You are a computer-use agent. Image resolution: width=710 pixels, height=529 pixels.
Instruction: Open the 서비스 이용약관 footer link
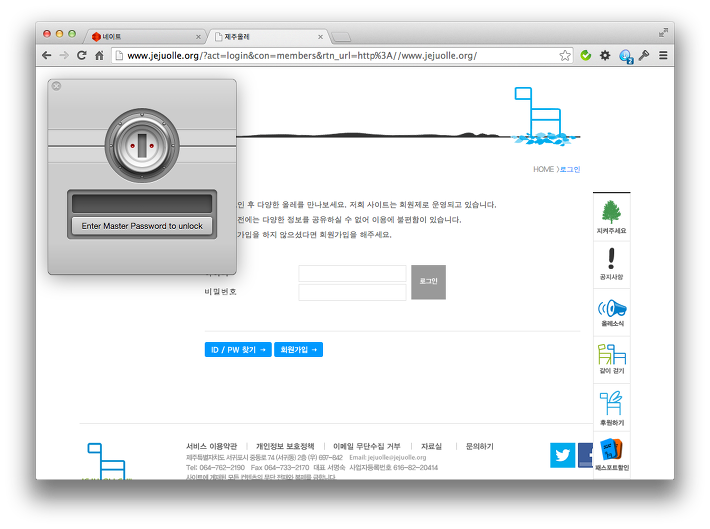tap(211, 446)
